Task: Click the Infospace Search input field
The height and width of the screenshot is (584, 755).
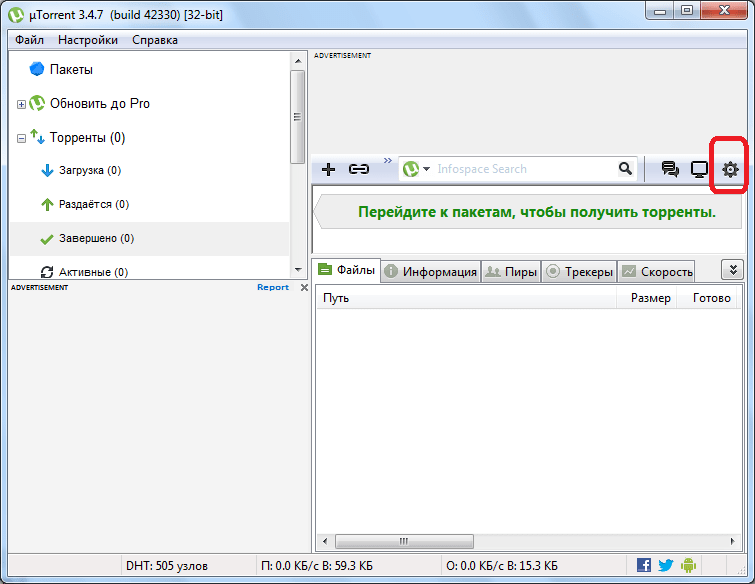Action: pos(525,169)
